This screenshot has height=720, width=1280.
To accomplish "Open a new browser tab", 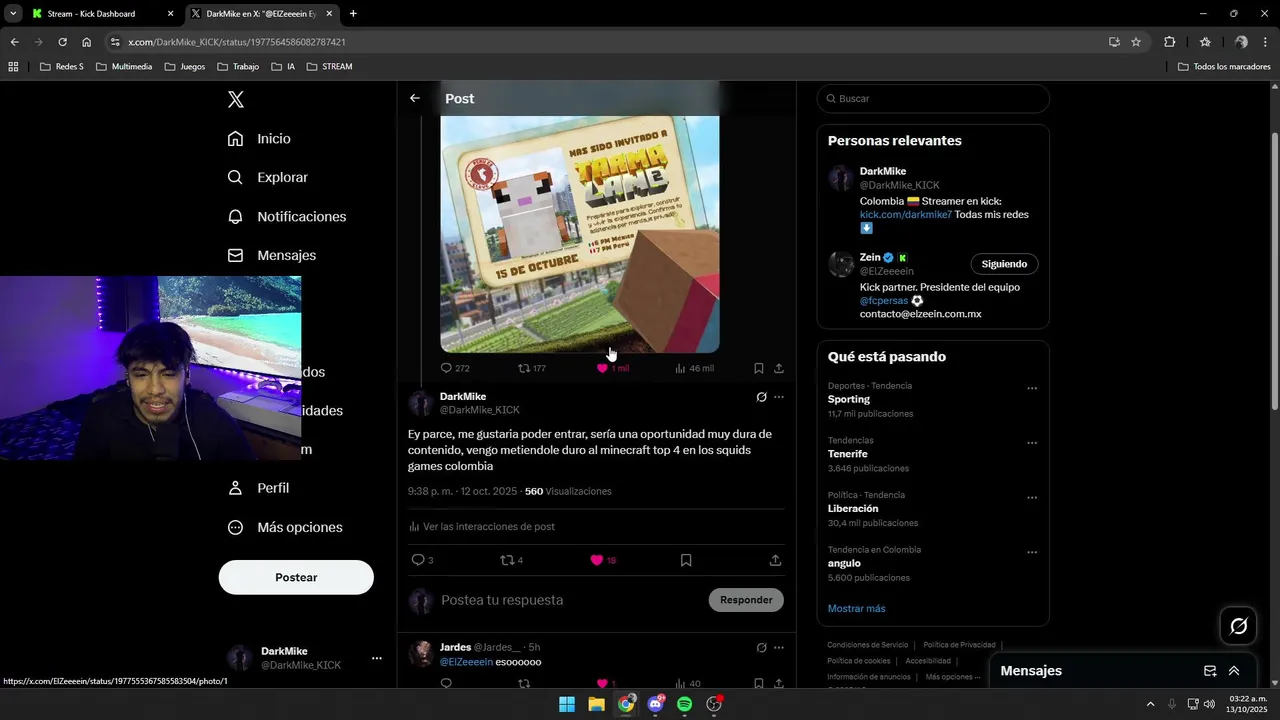I will click(x=353, y=14).
